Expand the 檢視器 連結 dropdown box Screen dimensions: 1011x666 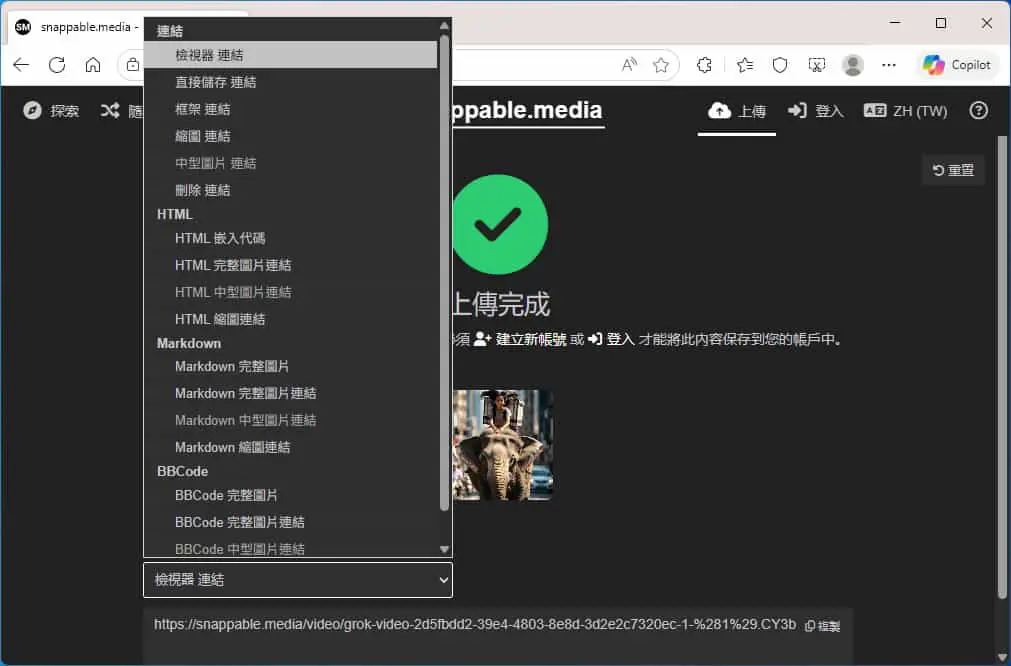(298, 580)
